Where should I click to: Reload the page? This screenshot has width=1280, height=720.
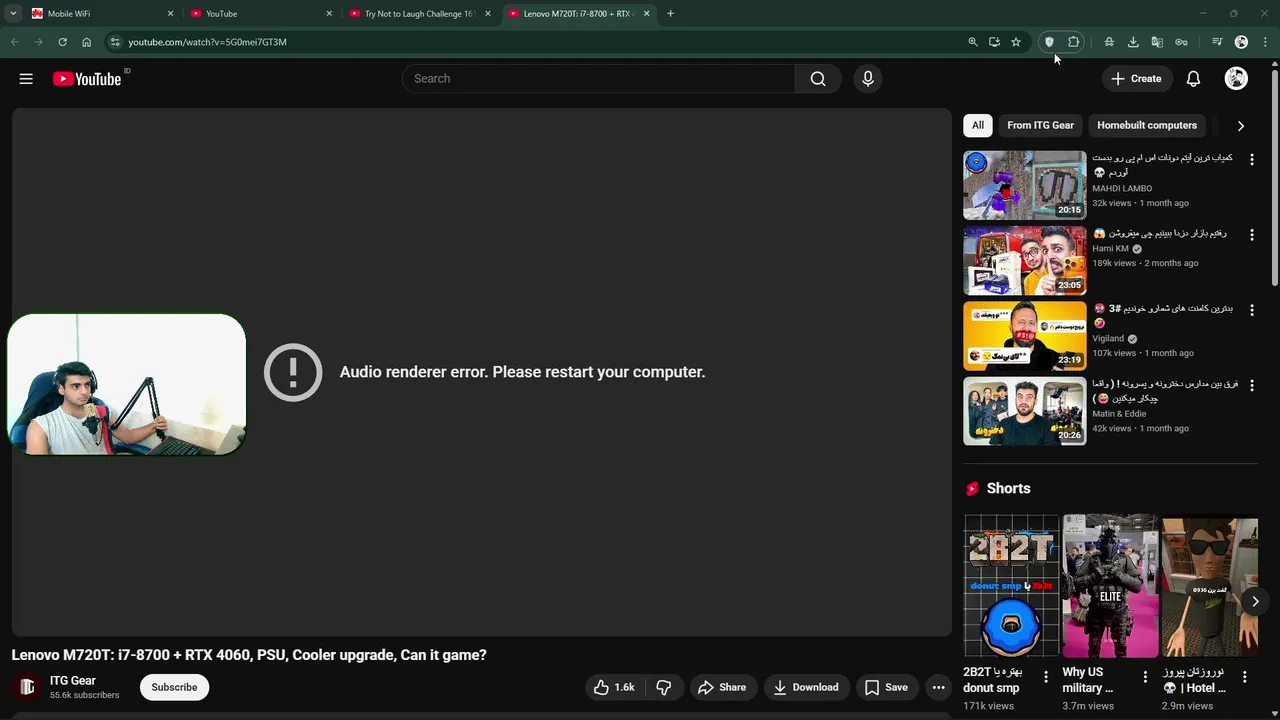62,42
